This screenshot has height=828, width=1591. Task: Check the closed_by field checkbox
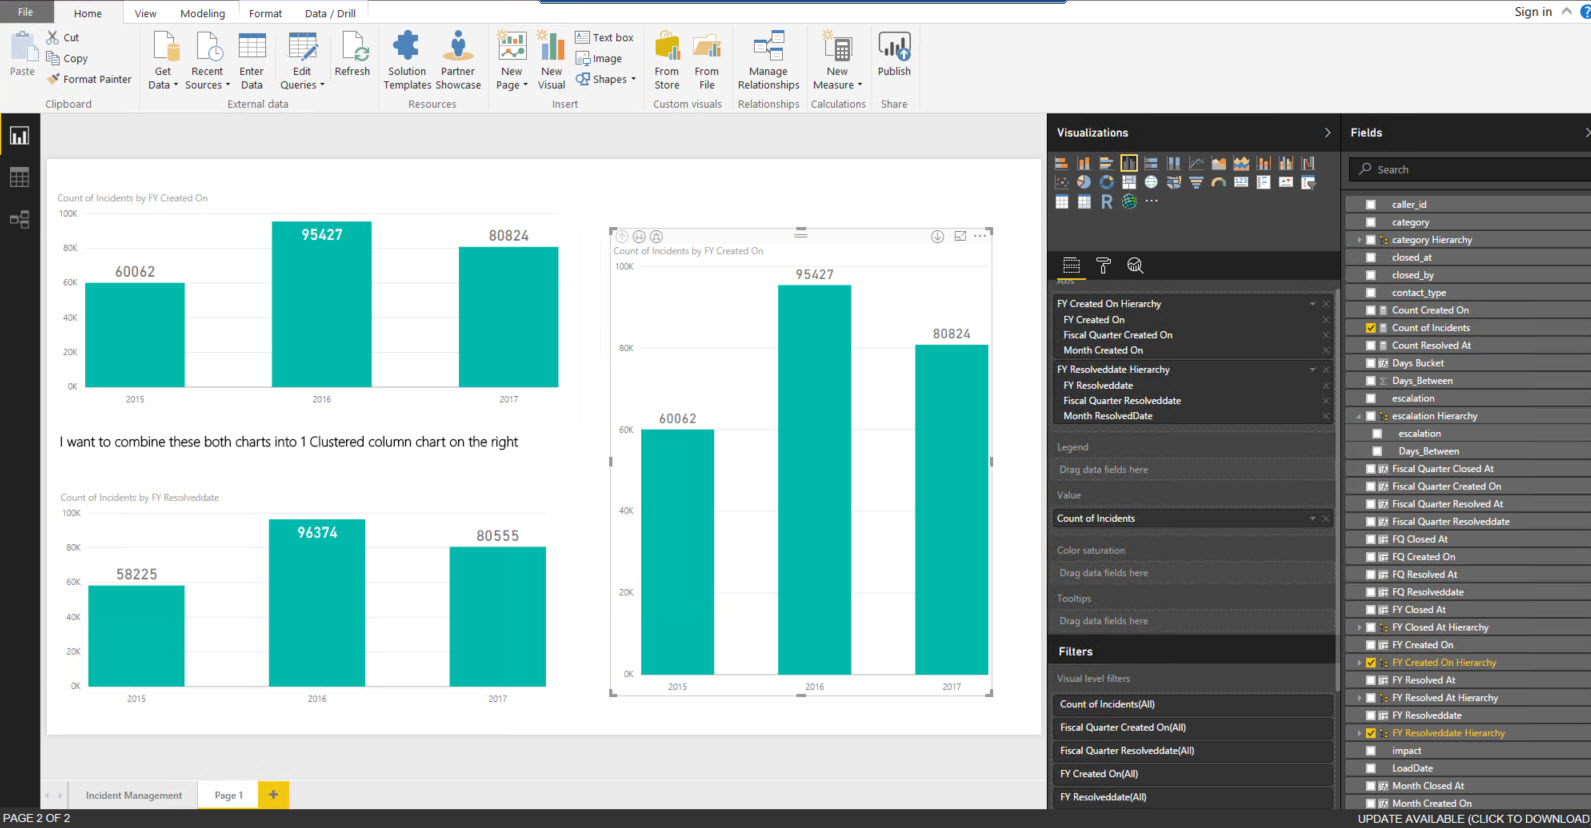click(1371, 275)
